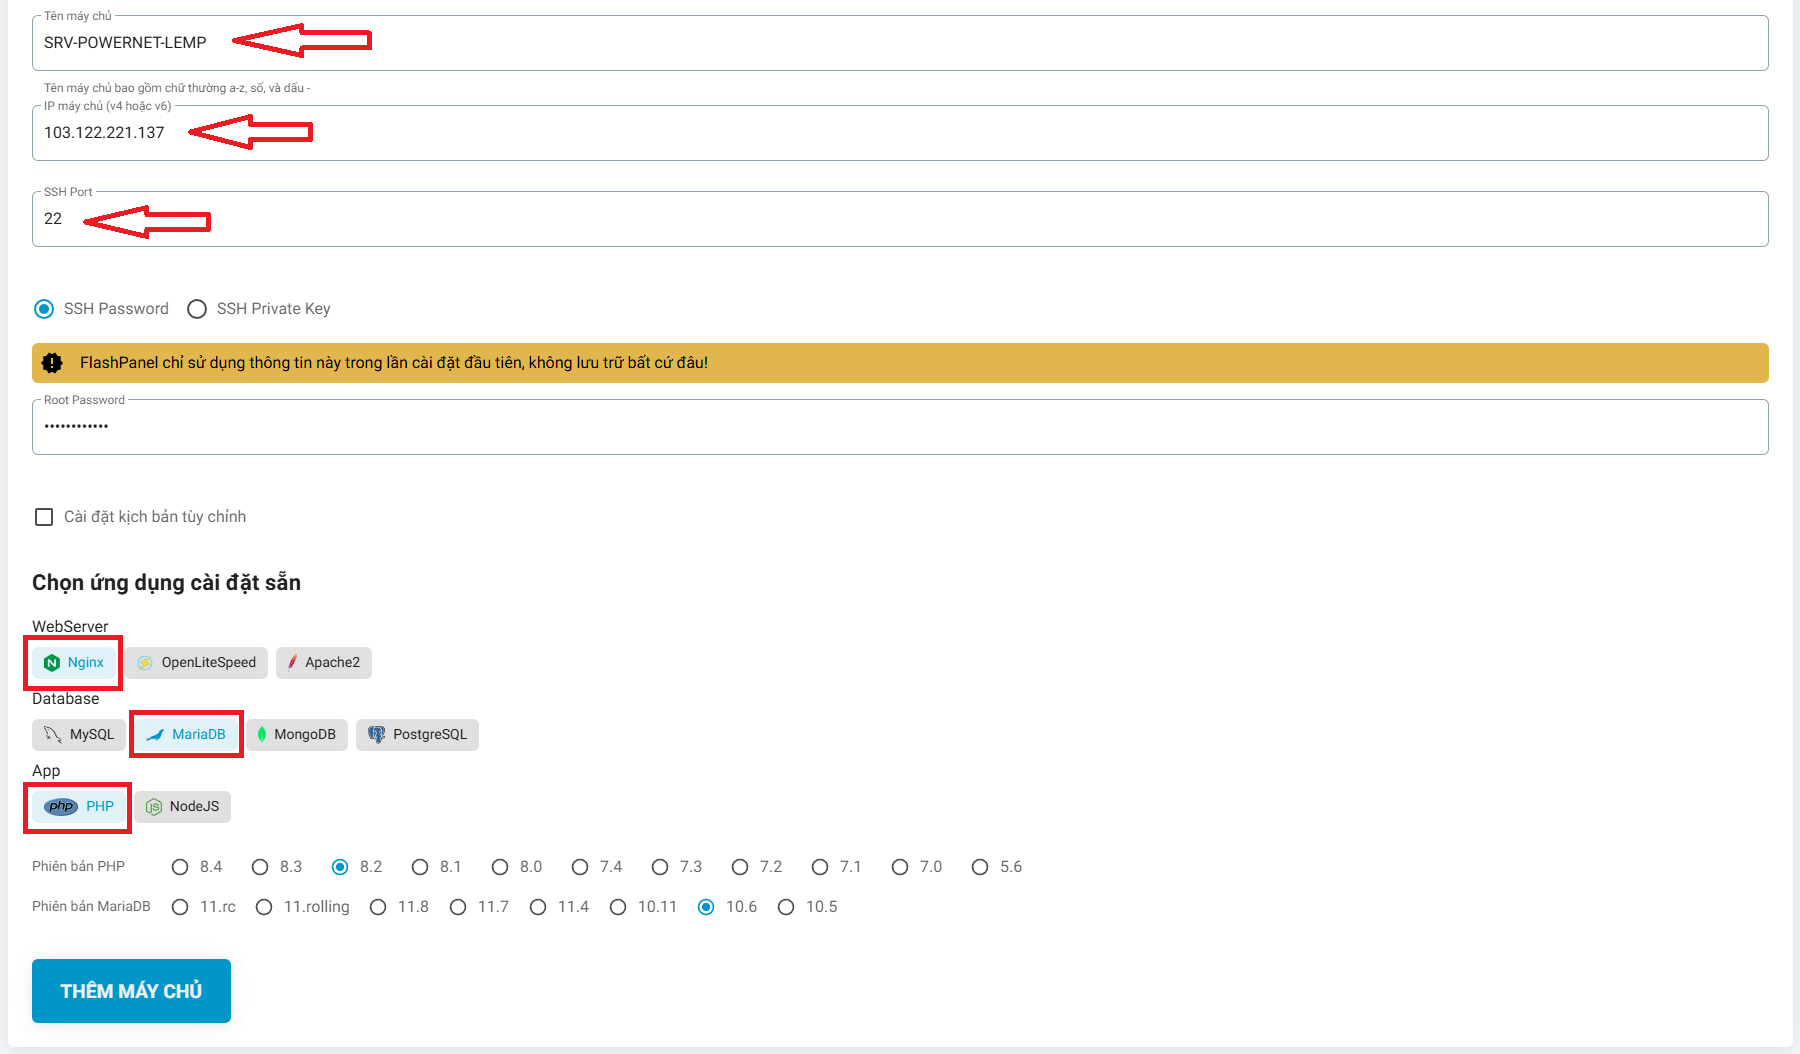Select MariaDB version 11.4
This screenshot has width=1800, height=1054.
click(x=538, y=907)
